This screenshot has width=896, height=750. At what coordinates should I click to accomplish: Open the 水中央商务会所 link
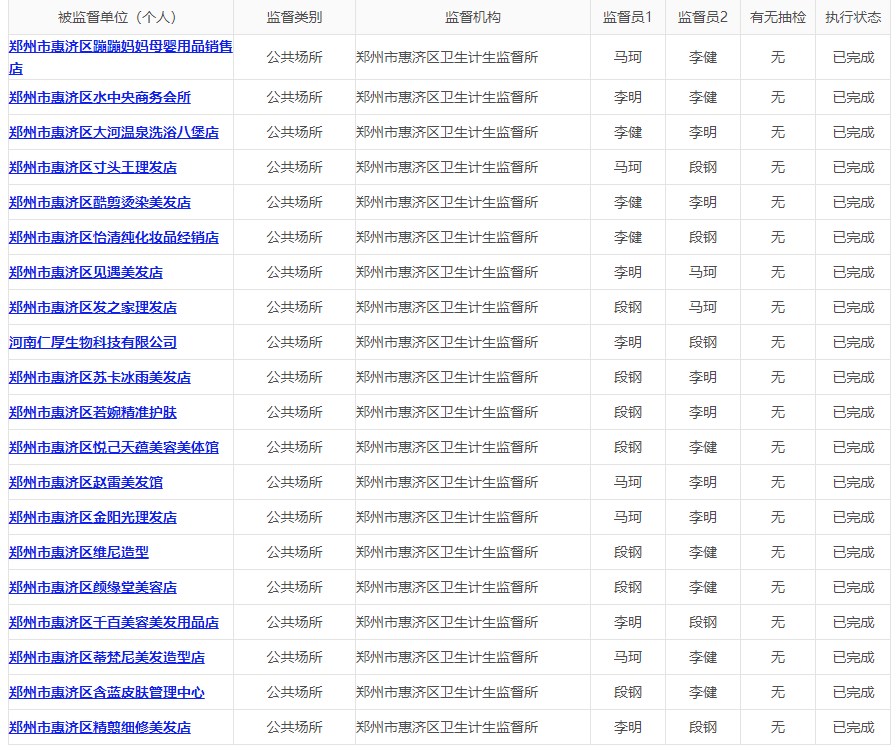[x=99, y=97]
